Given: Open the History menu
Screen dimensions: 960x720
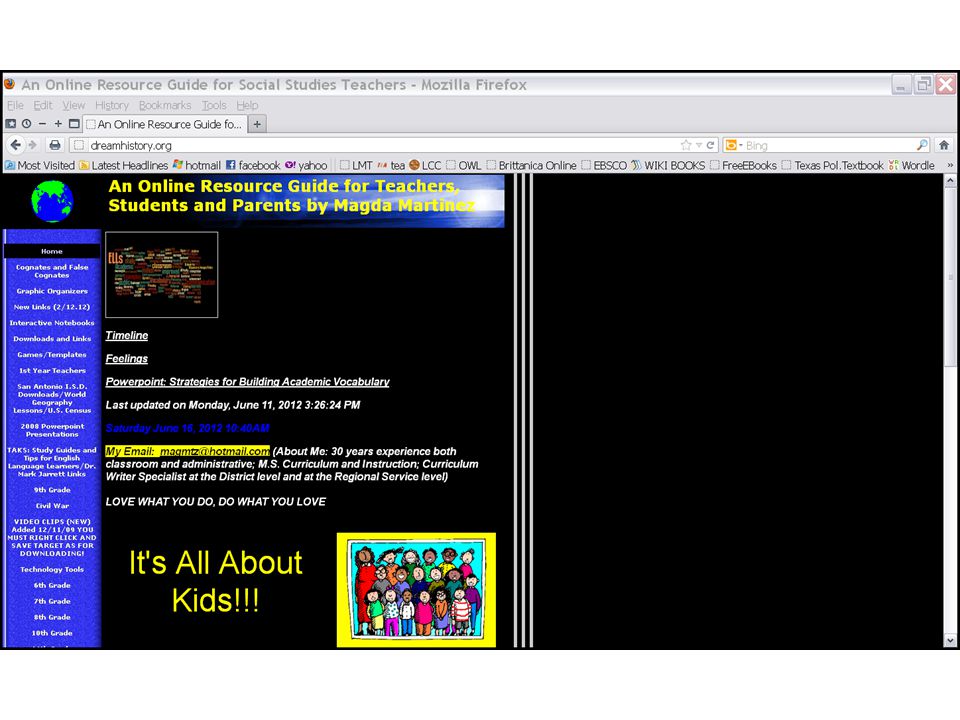Looking at the screenshot, I should tap(112, 105).
